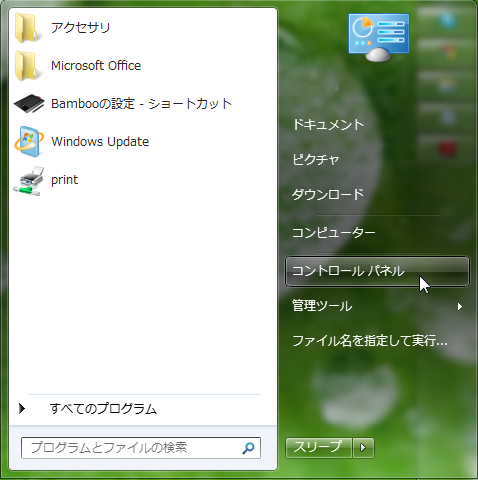The image size is (478, 480).
Task: Show すべてのプログラム list
Action: (x=103, y=409)
